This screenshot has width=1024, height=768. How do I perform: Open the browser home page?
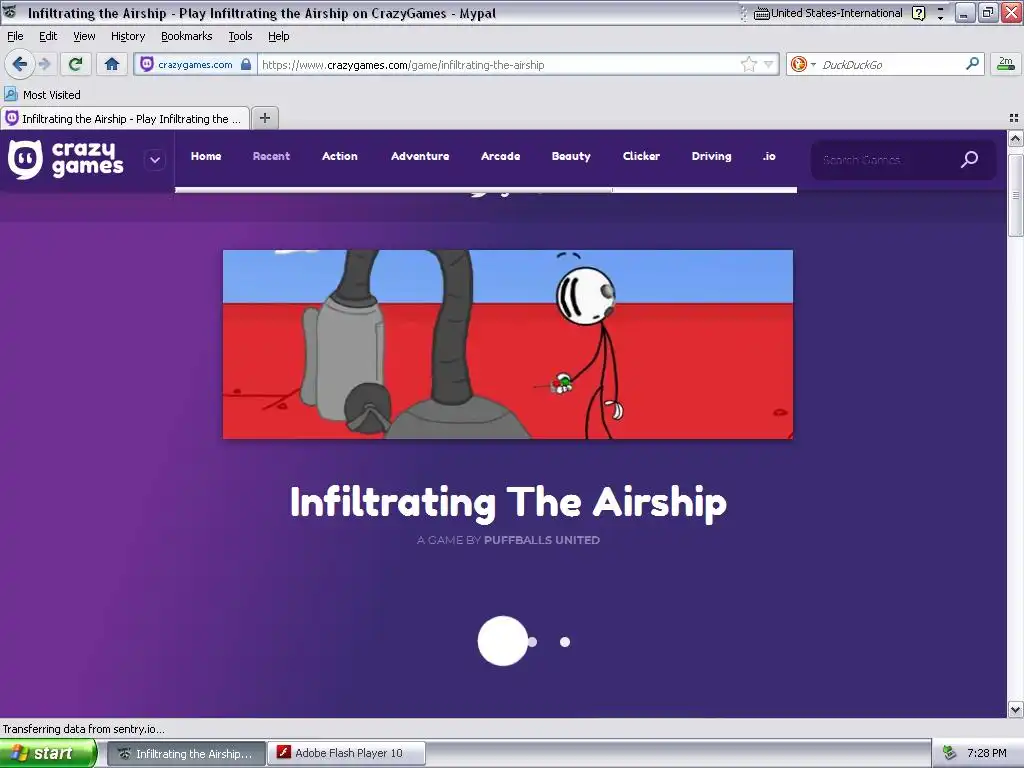(x=112, y=64)
